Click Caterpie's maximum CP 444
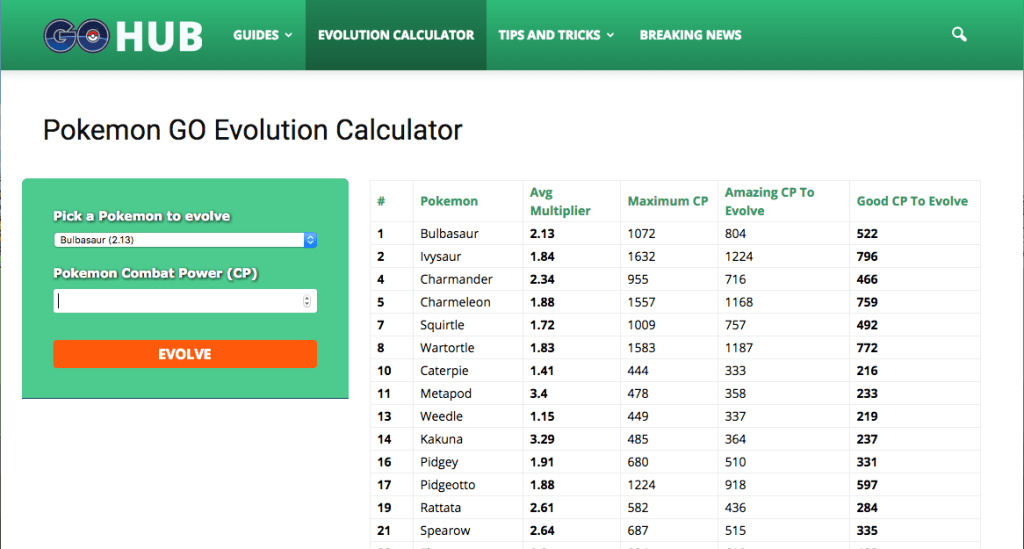This screenshot has width=1024, height=549. 638,371
